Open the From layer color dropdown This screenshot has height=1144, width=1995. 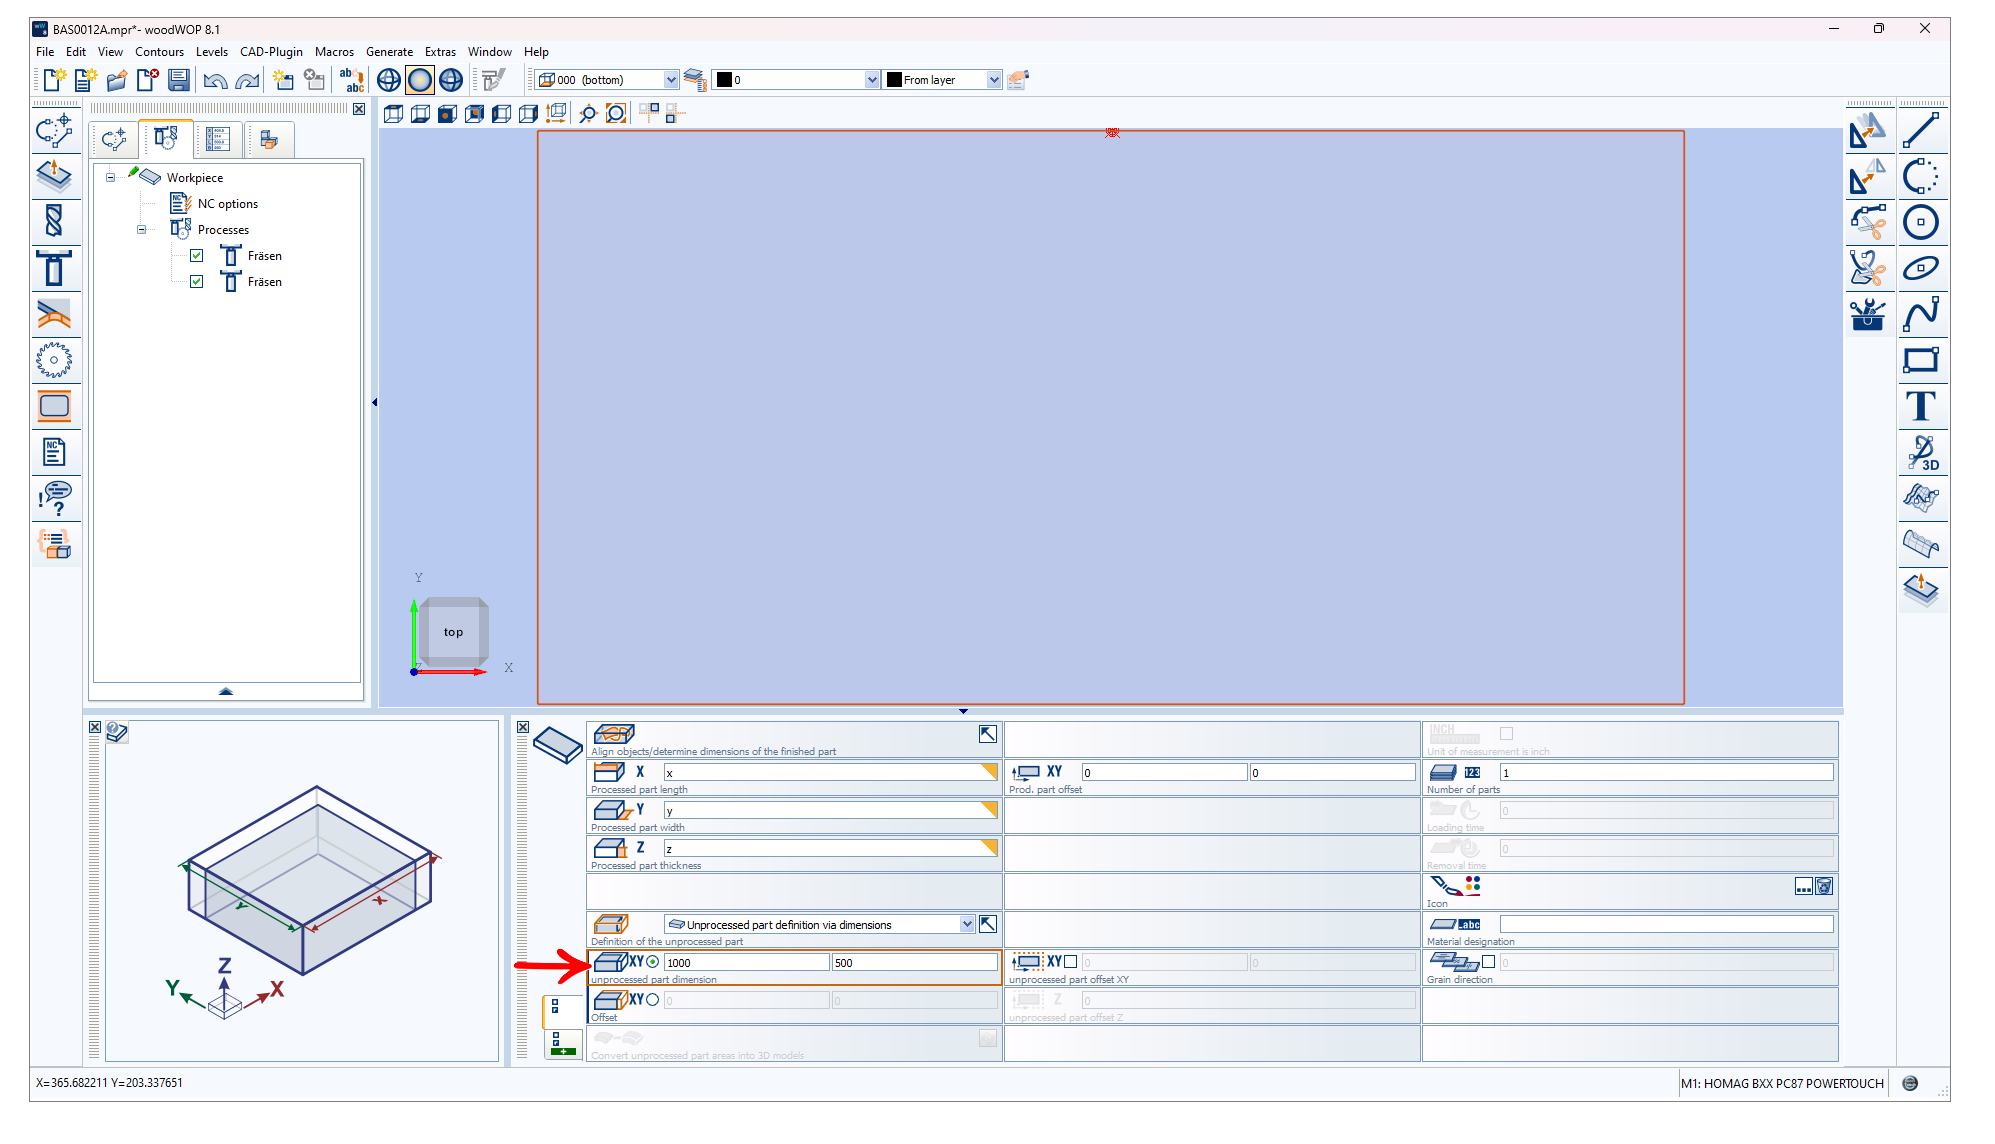coord(994,80)
